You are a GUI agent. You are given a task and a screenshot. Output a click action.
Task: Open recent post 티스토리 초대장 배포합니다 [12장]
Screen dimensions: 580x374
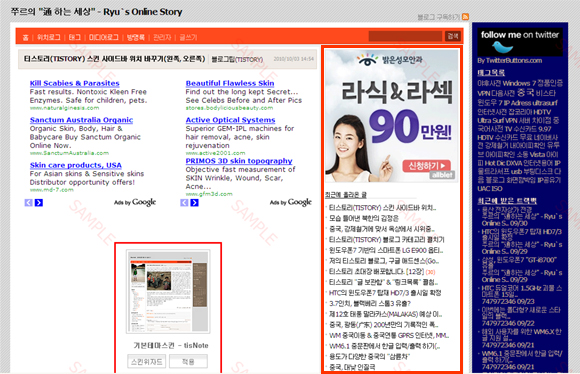tap(376, 272)
